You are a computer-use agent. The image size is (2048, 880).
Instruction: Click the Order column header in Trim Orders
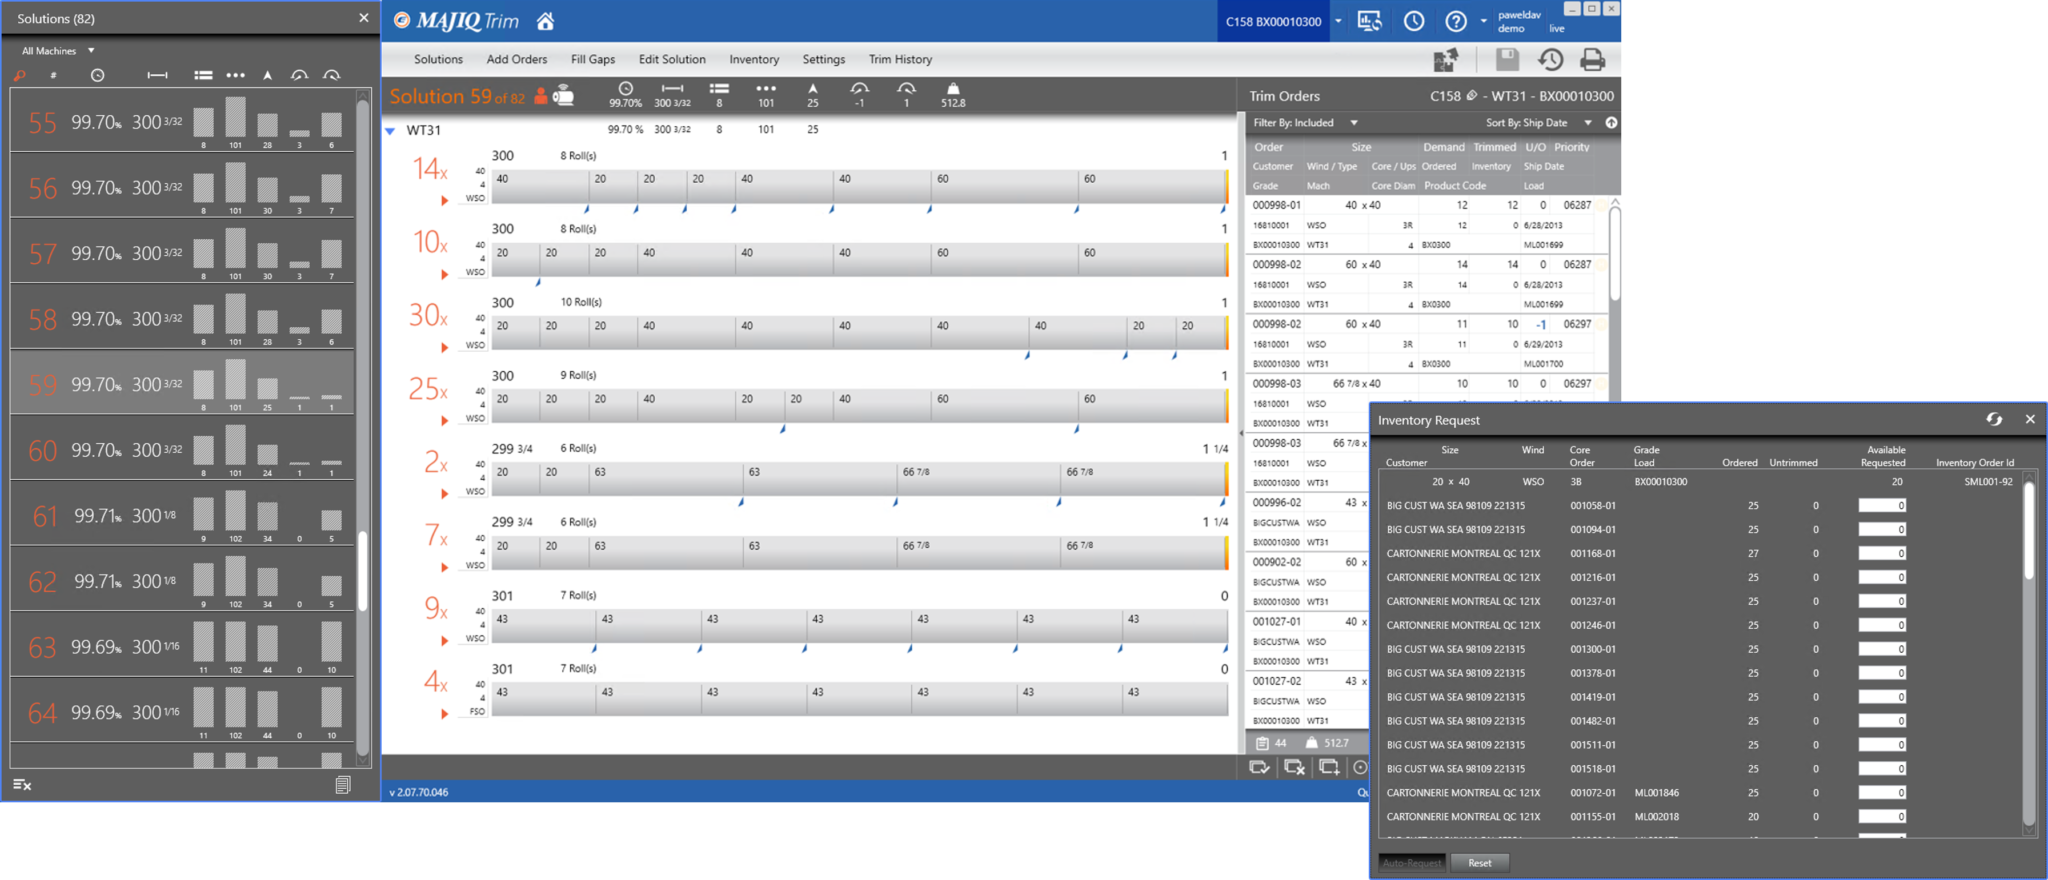1269,147
